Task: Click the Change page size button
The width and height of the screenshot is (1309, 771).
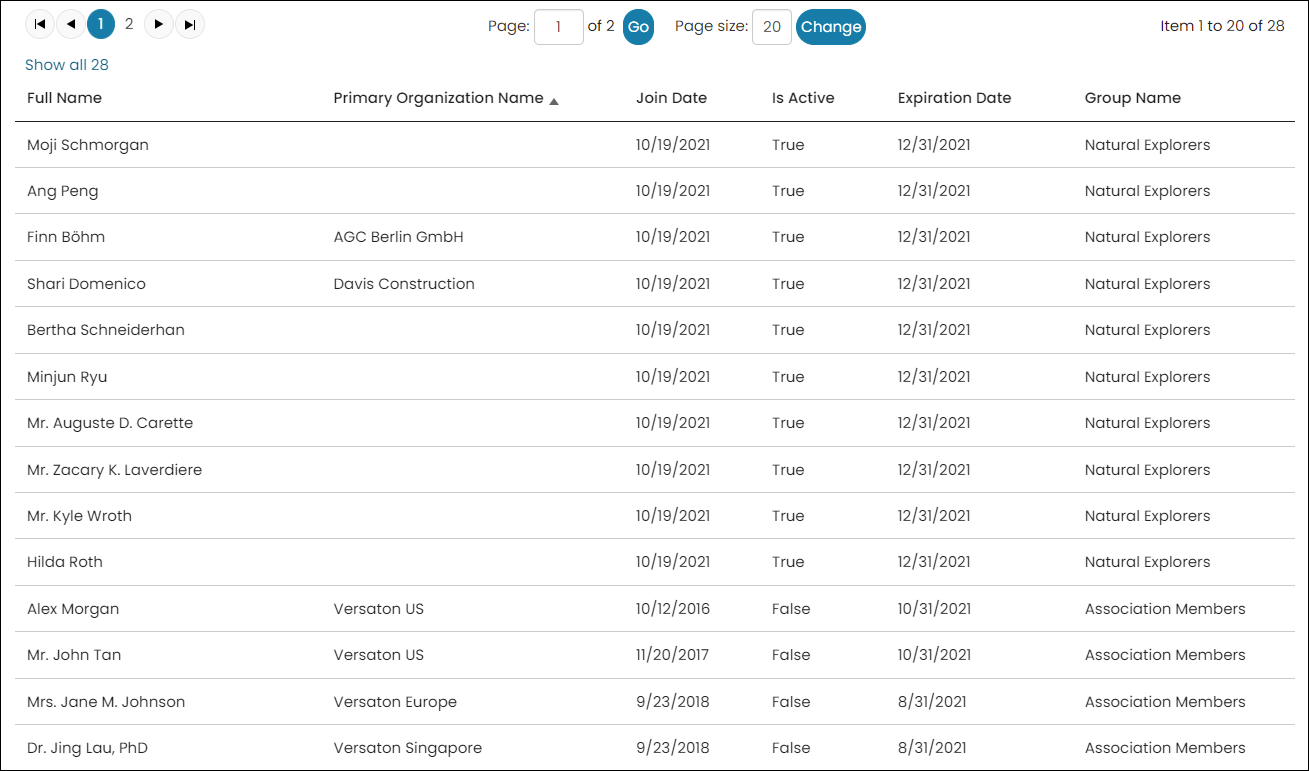Action: (831, 27)
